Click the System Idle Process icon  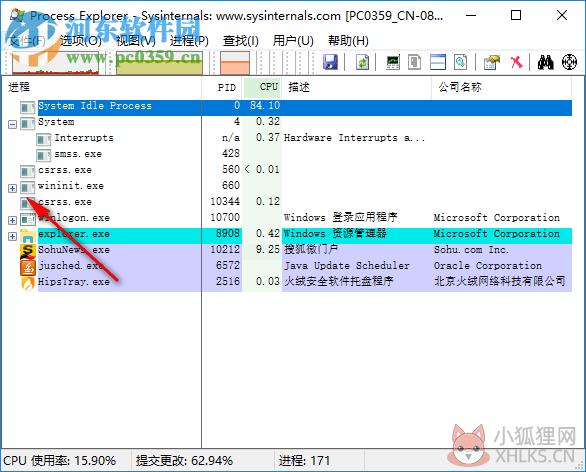click(x=28, y=108)
